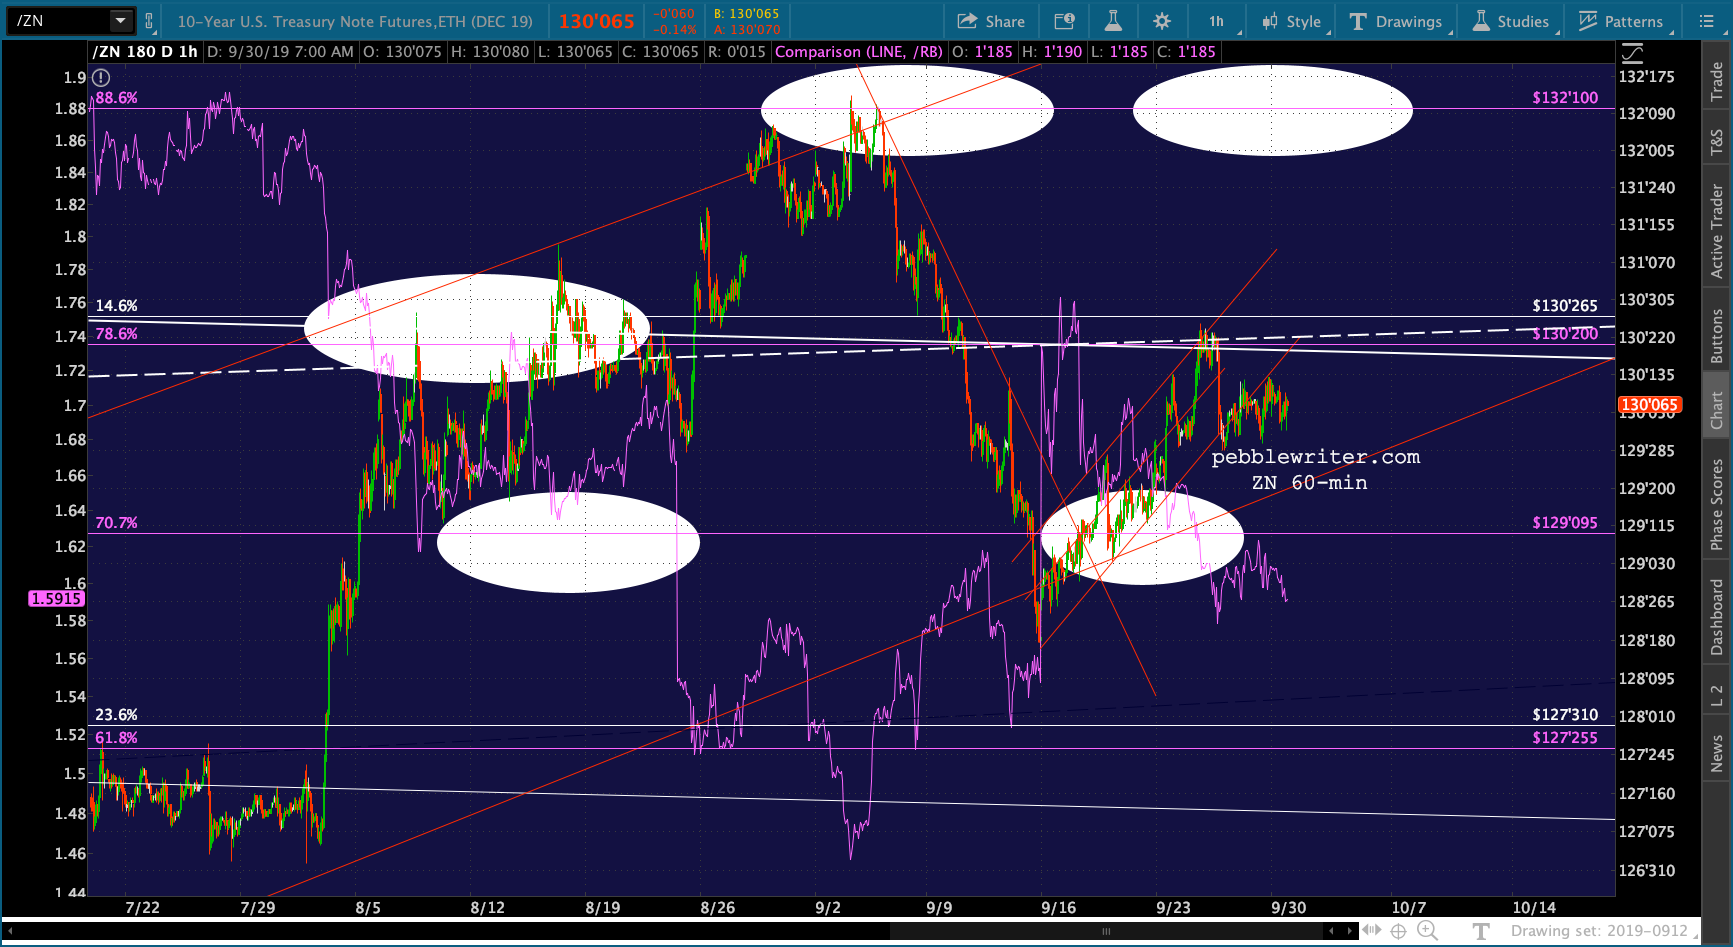Open the Drawing set 2019-0912 selector
Screen dimensions: 1733x947
point(1599,931)
